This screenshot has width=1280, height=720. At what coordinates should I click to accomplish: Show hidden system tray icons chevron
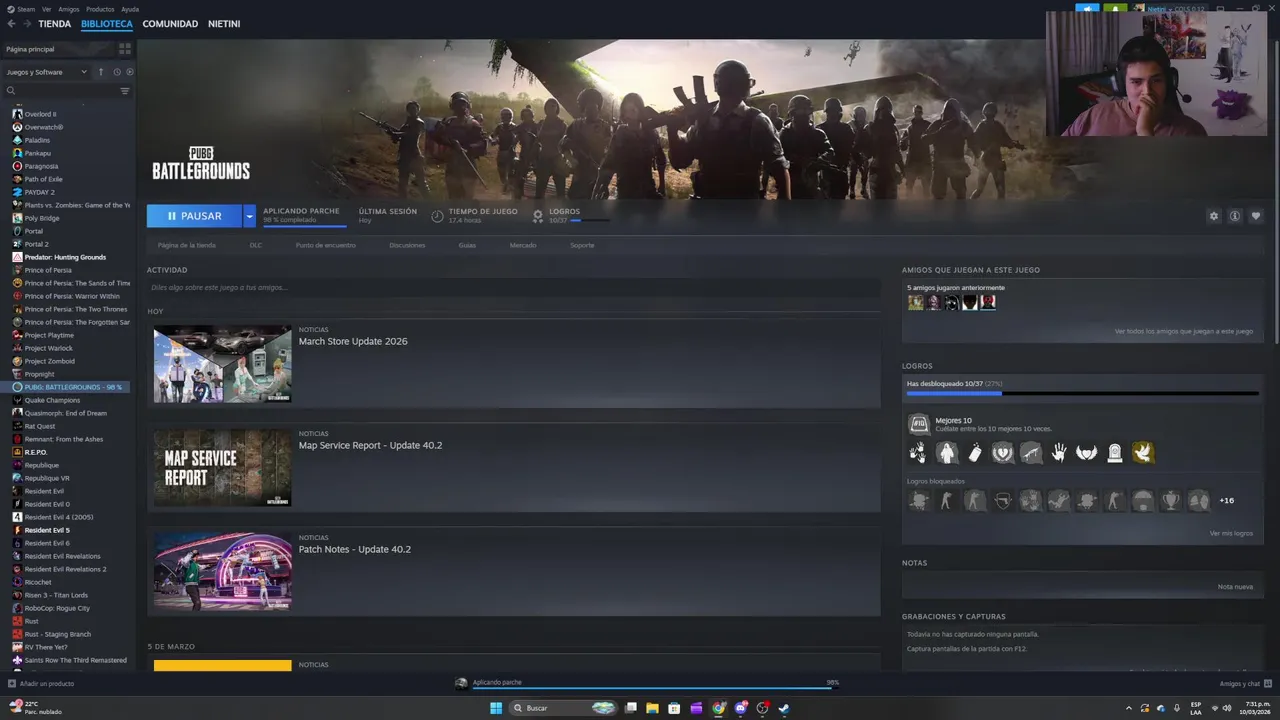pos(1131,708)
